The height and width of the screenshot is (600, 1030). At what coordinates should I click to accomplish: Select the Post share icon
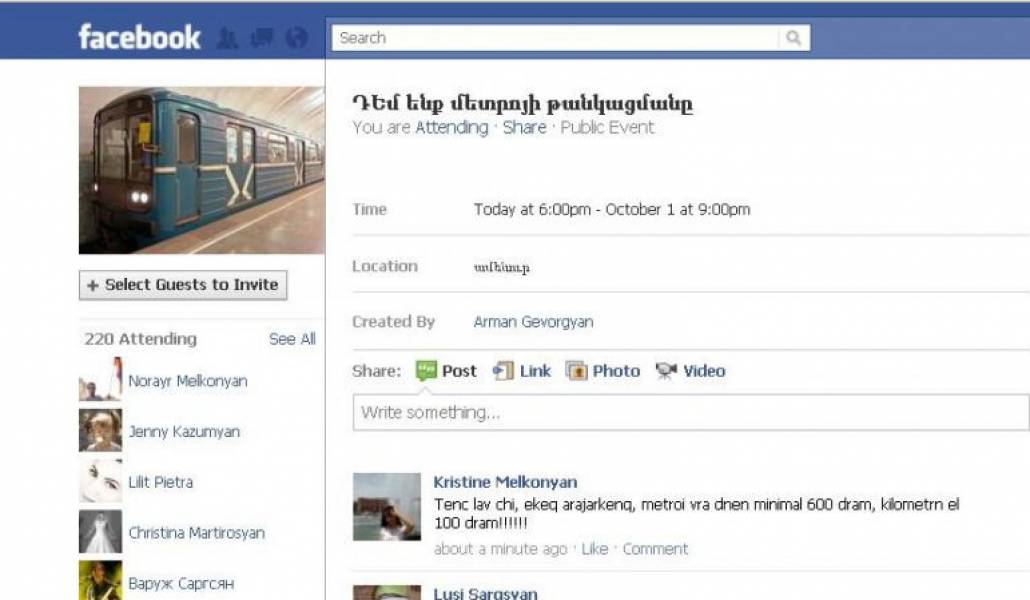pyautogui.click(x=426, y=371)
